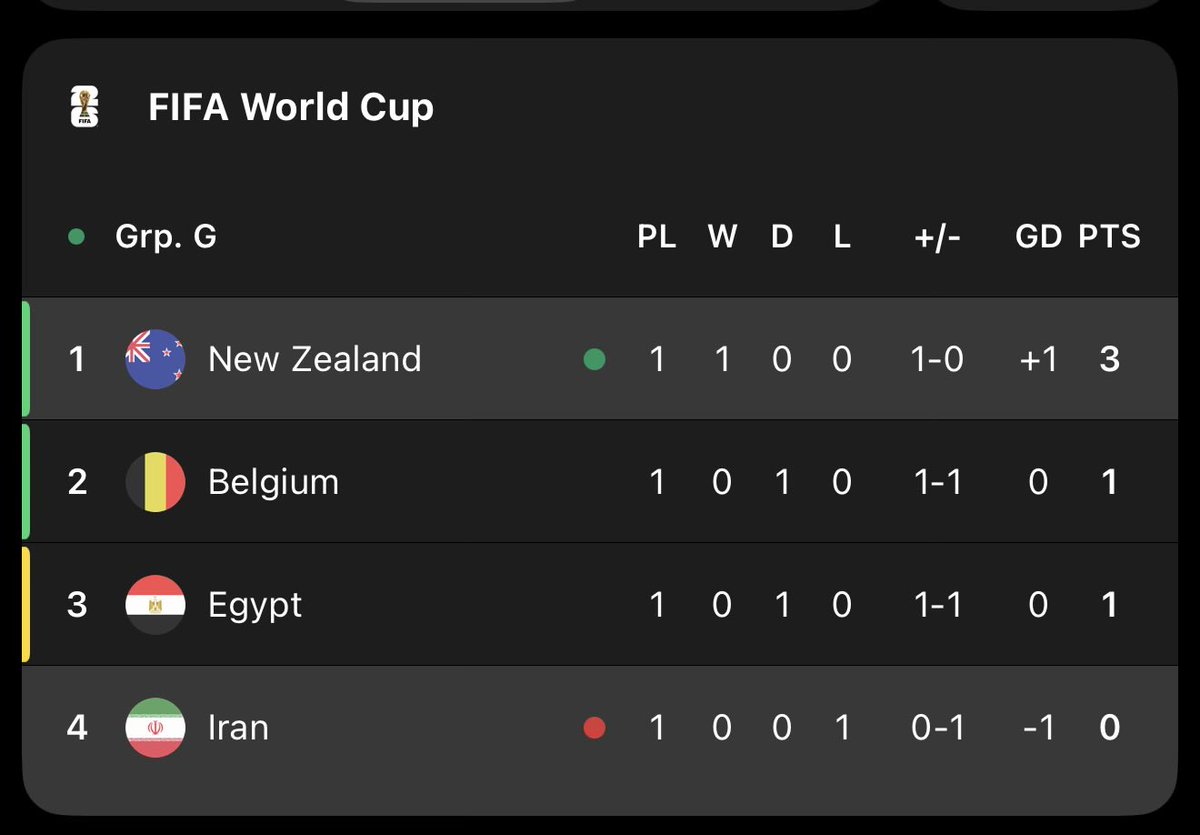Open Iran team name

[238, 727]
